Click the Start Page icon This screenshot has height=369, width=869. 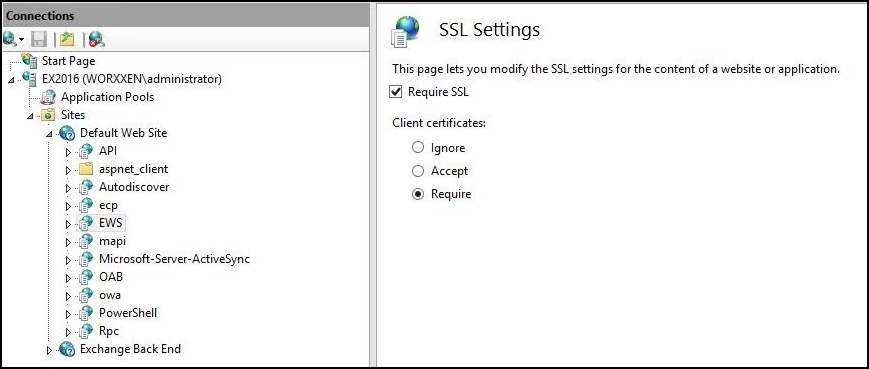pos(30,60)
